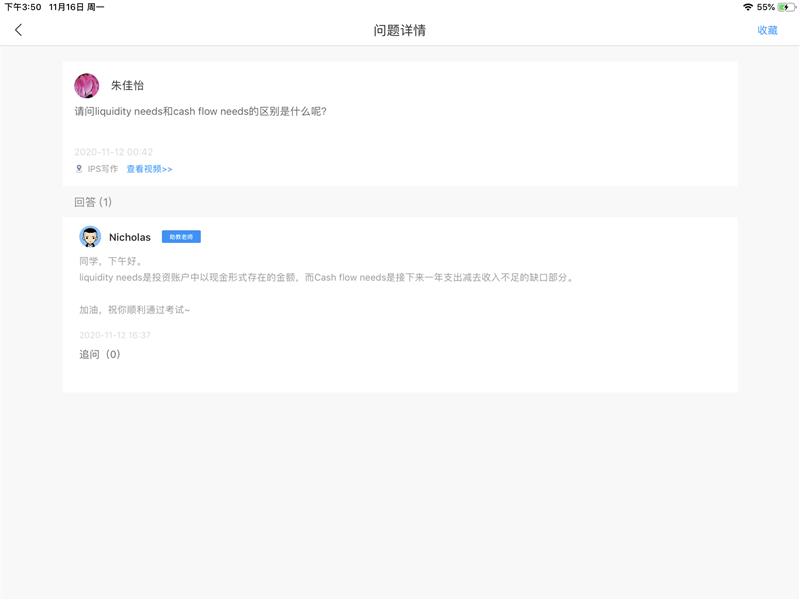Tap the back arrow in the header

pyautogui.click(x=18, y=30)
